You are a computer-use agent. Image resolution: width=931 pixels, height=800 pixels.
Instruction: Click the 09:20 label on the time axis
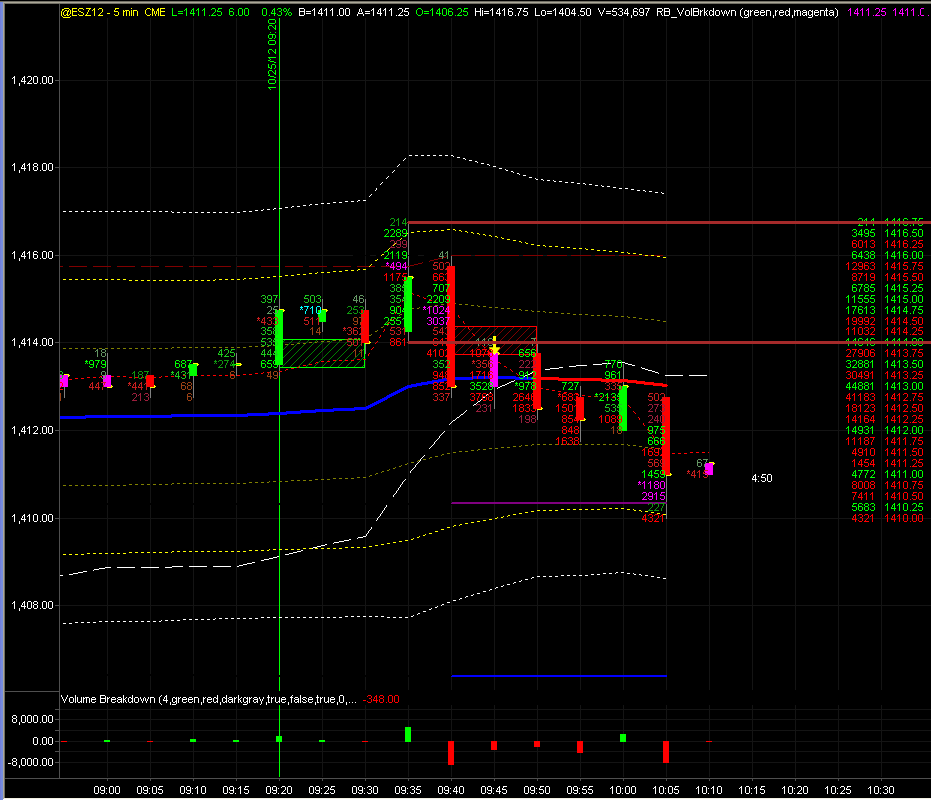(279, 790)
